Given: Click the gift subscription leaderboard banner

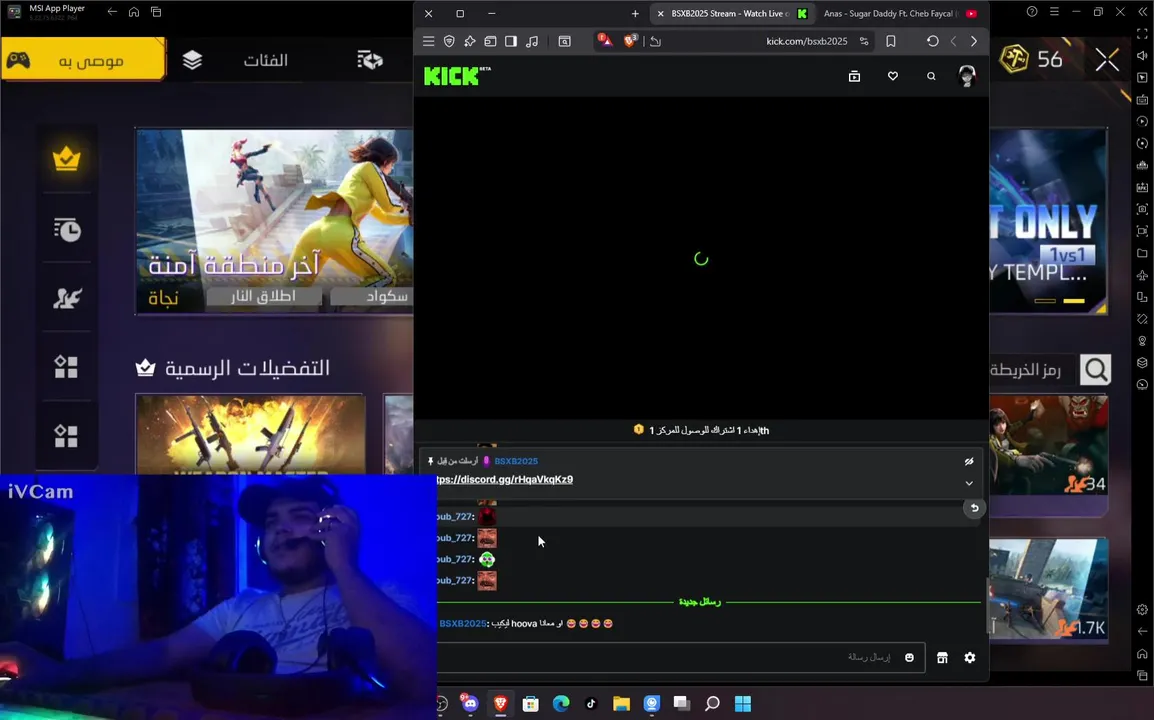Looking at the screenshot, I should [701, 430].
